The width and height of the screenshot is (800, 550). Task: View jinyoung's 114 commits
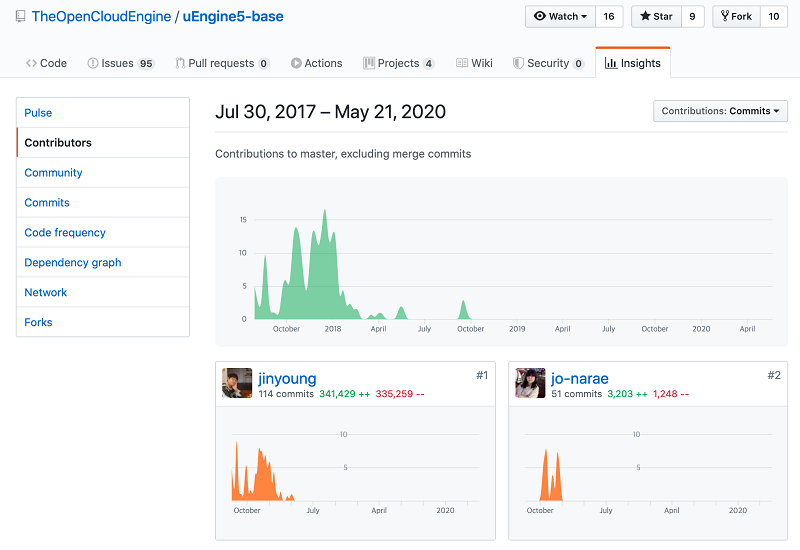[286, 394]
